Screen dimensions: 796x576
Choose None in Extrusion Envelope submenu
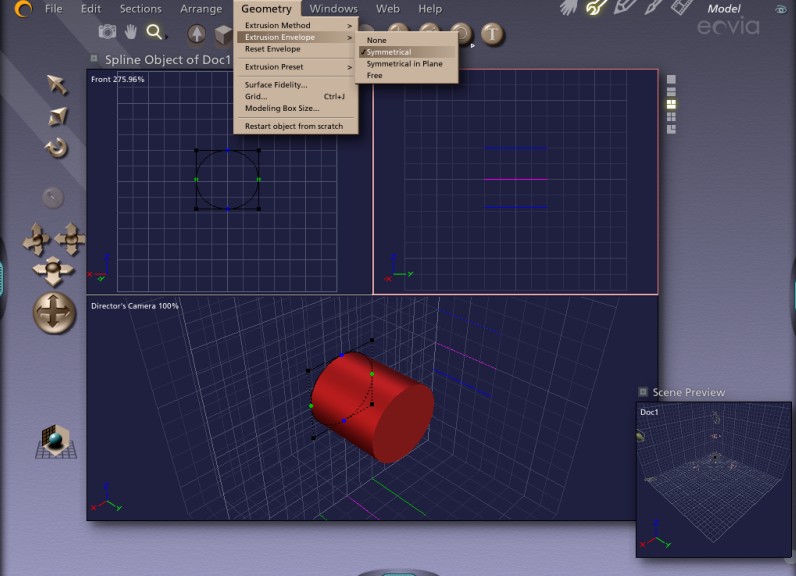click(376, 40)
